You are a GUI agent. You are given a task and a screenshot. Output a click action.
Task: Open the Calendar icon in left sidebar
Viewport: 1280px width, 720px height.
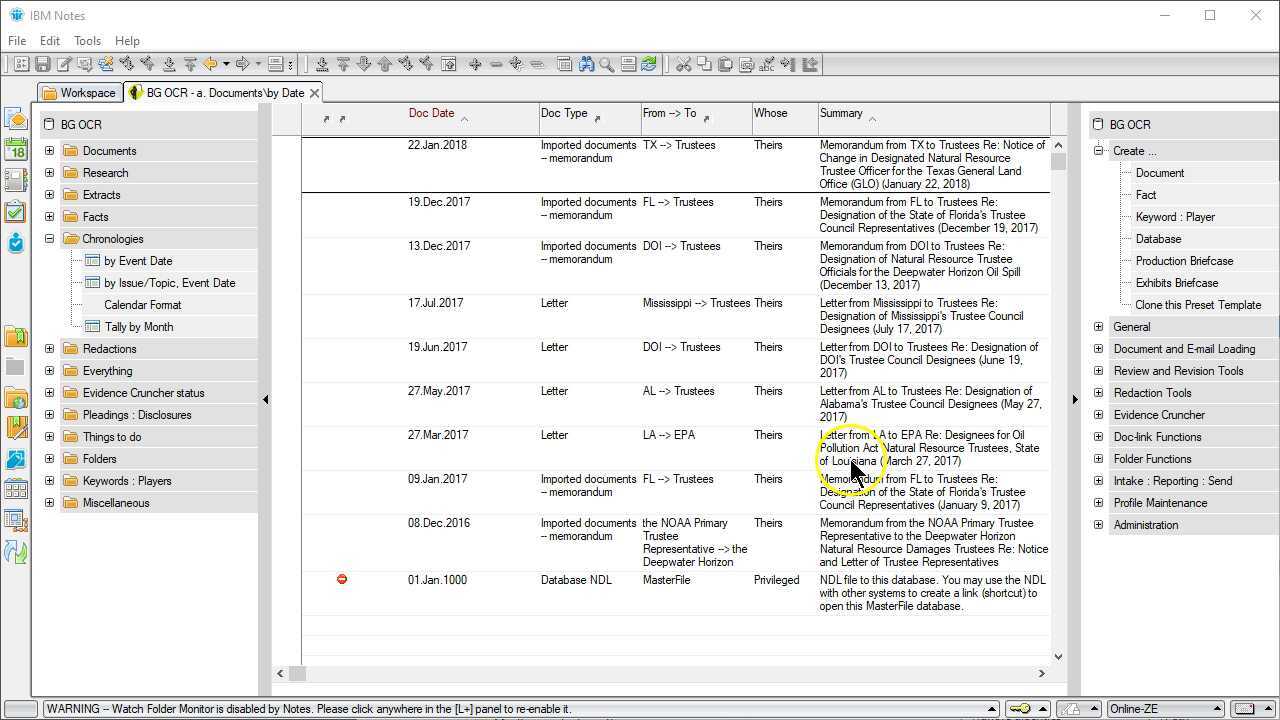(x=15, y=150)
